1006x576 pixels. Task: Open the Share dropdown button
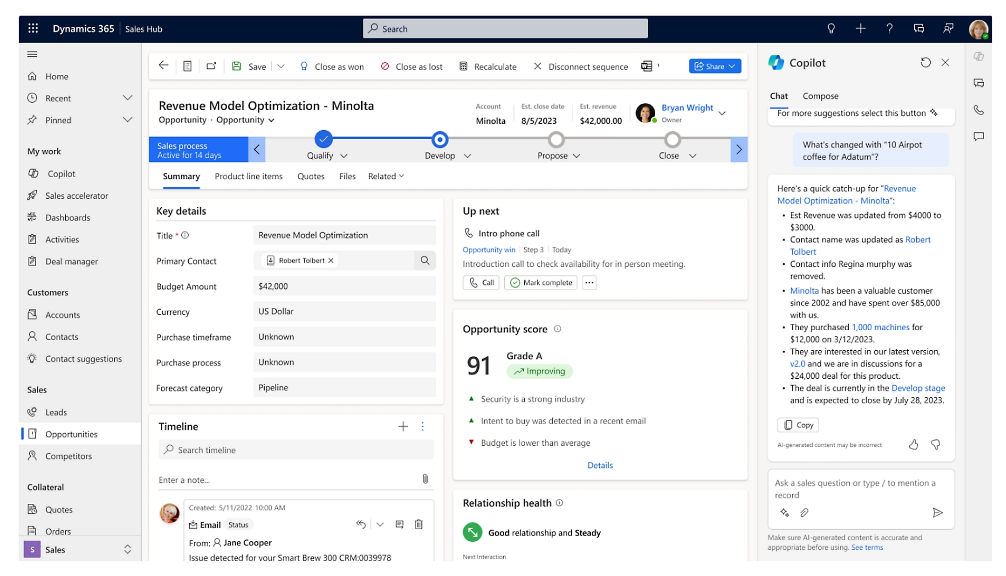(x=715, y=66)
